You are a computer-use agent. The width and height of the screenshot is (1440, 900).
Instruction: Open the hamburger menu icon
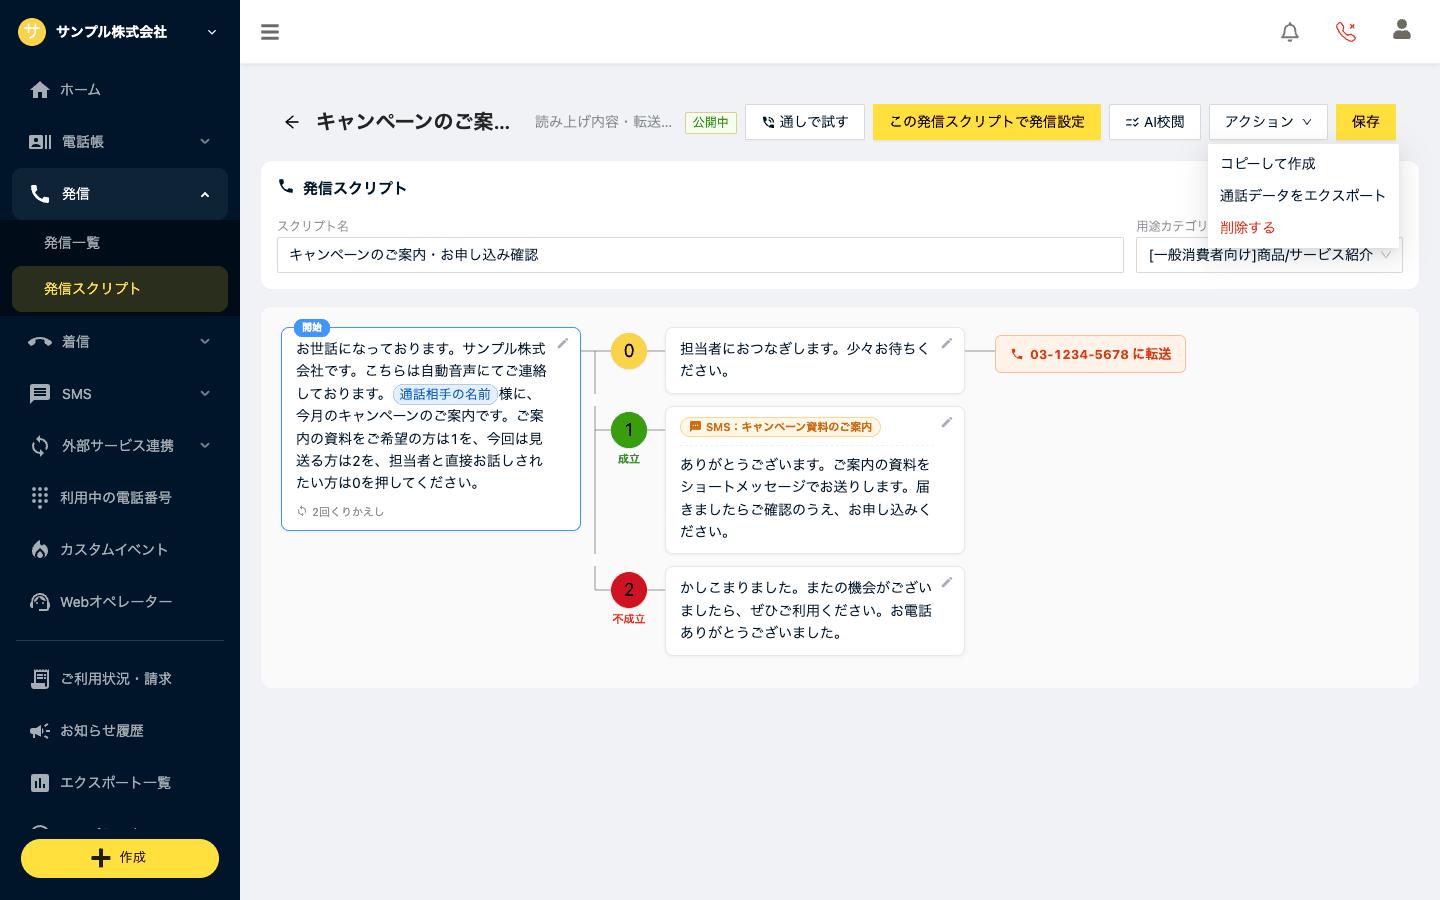[270, 32]
